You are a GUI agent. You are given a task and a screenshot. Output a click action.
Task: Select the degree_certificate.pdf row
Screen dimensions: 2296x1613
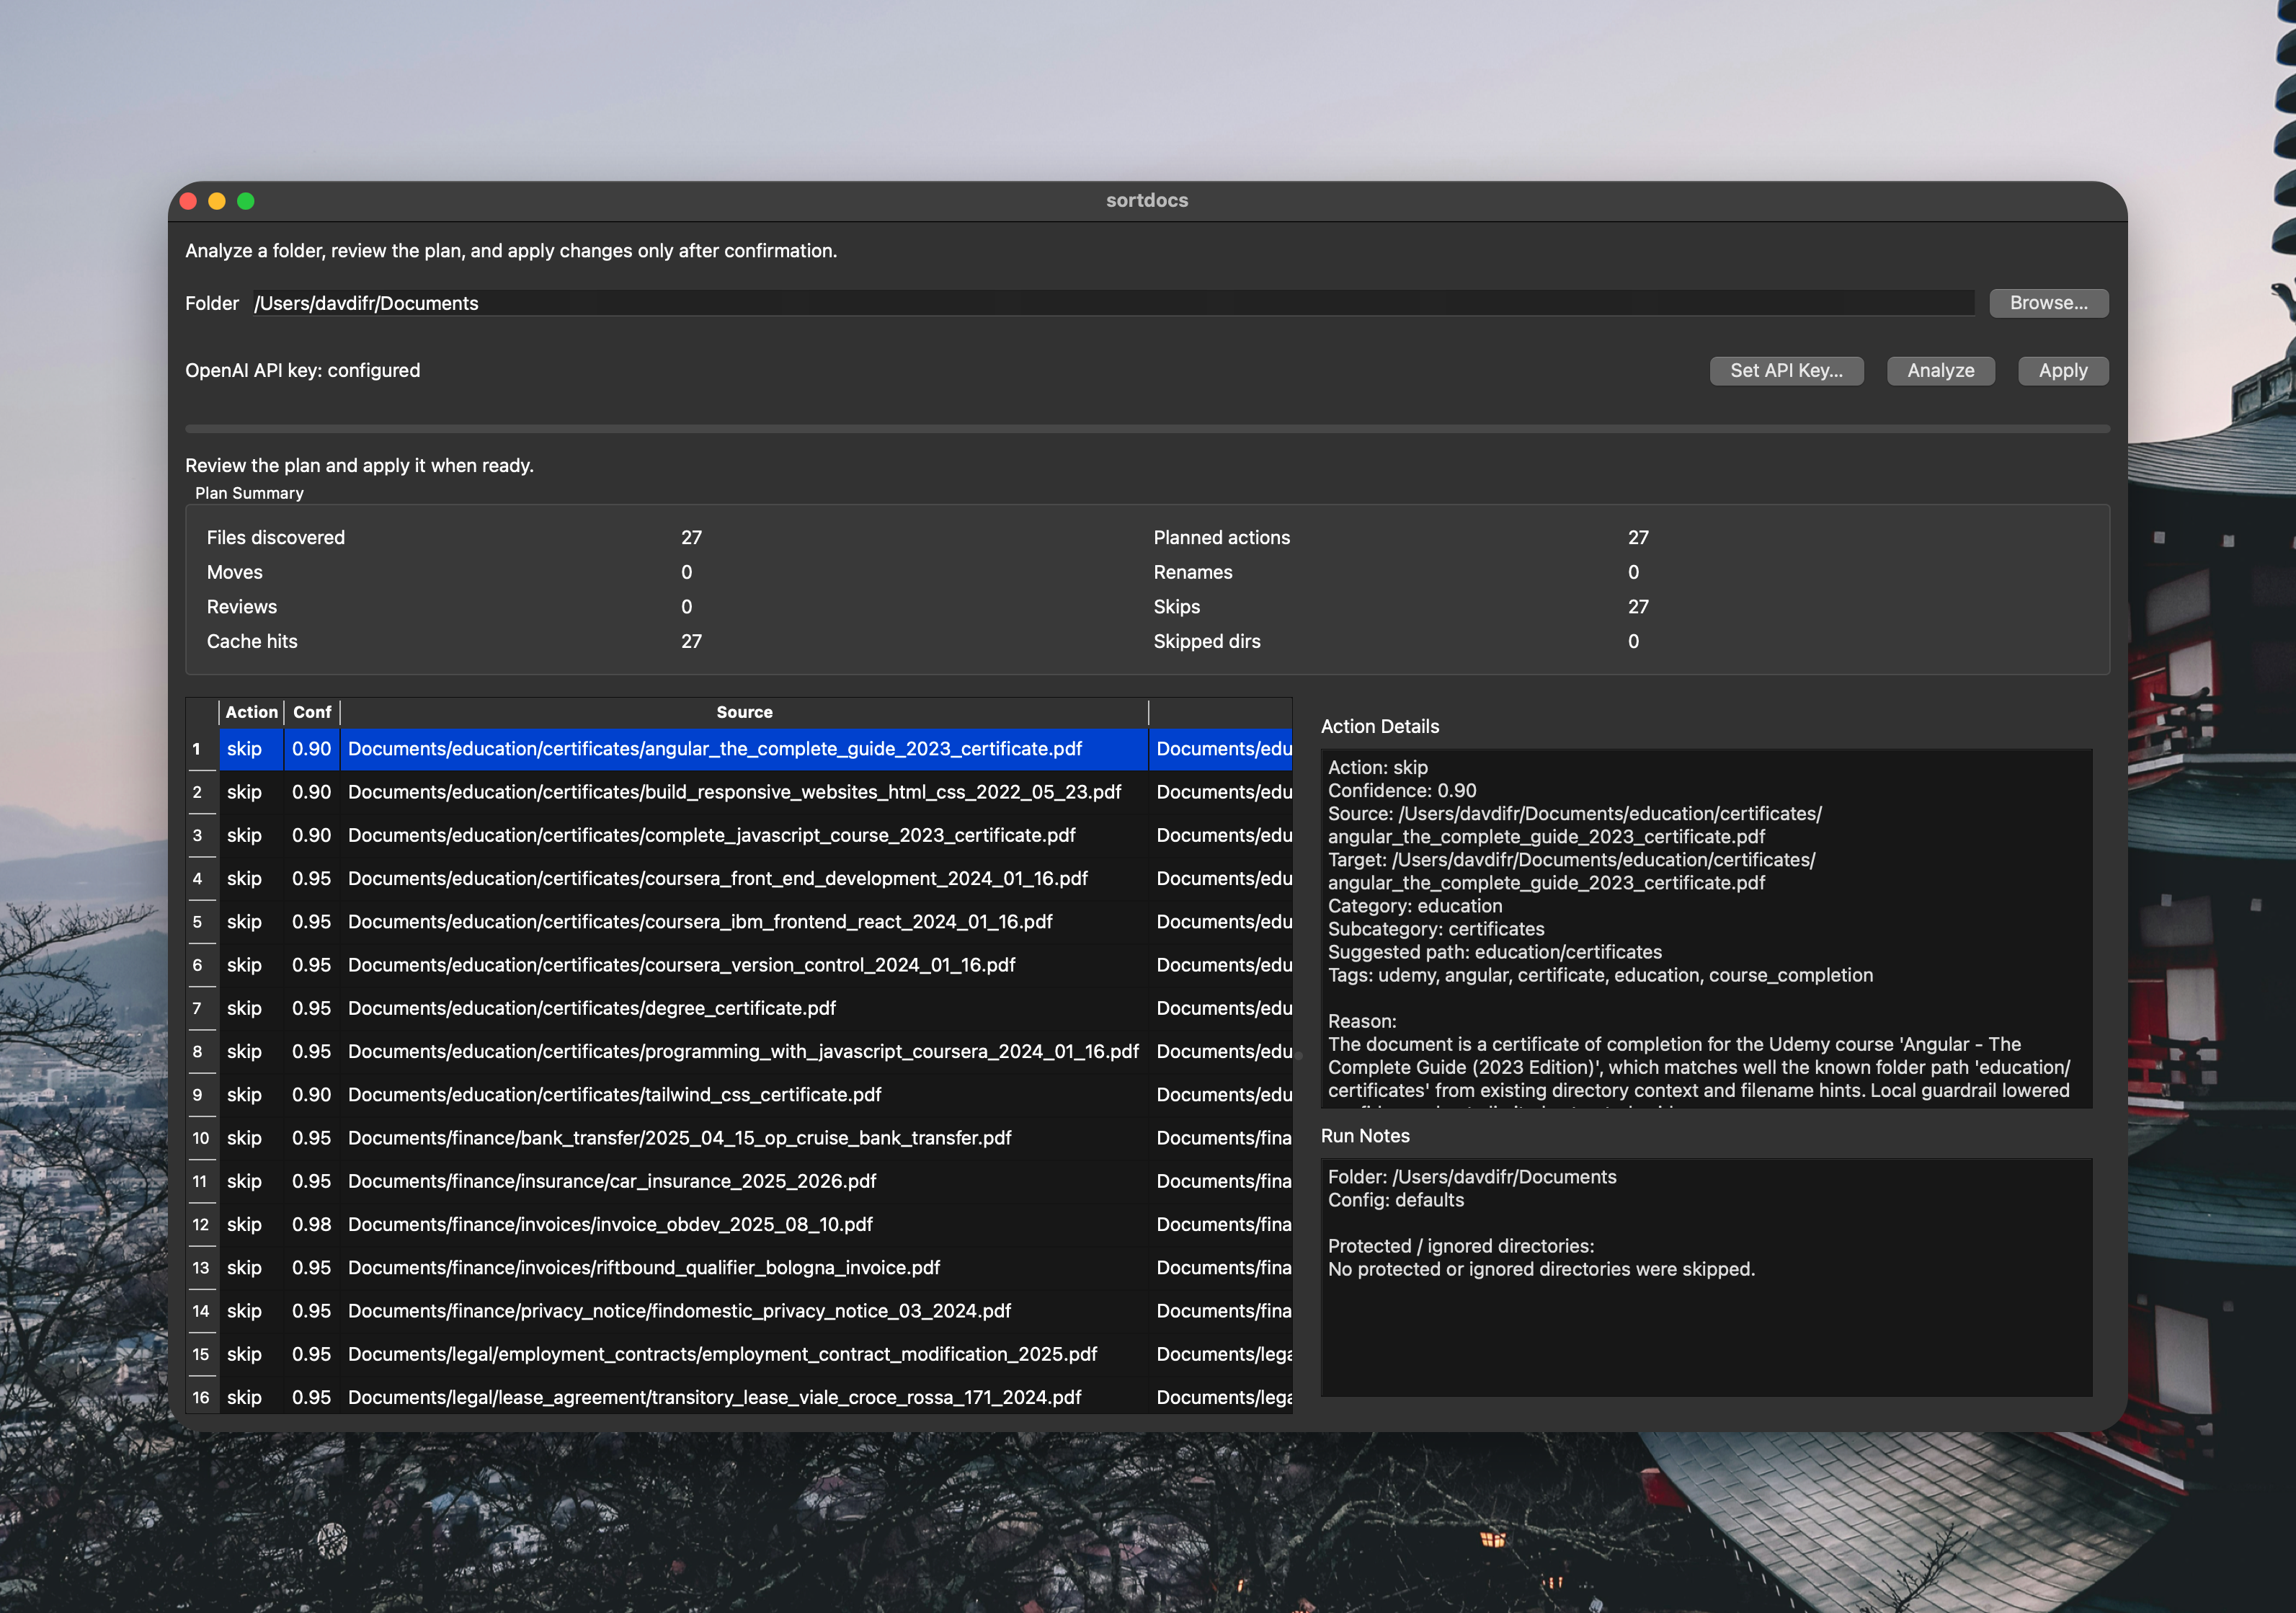(x=592, y=1008)
